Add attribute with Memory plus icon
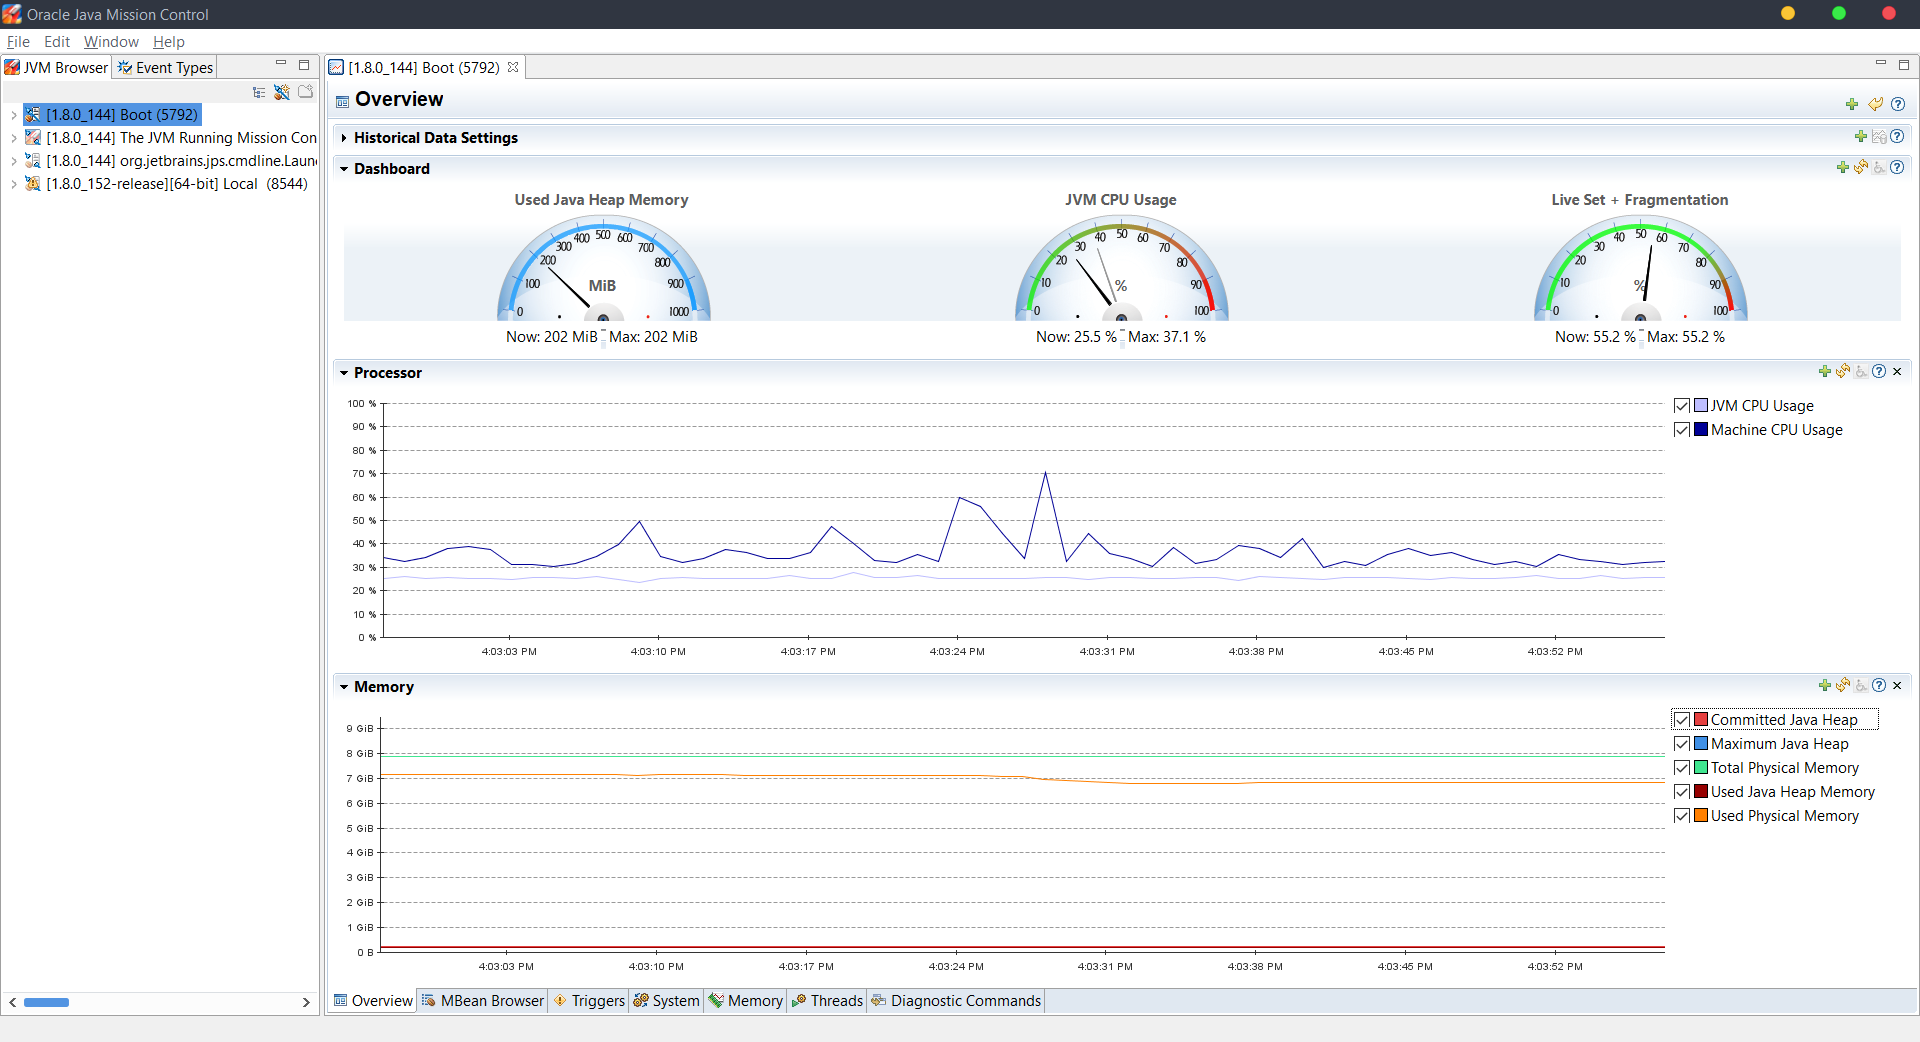Image resolution: width=1920 pixels, height=1042 pixels. coord(1825,686)
